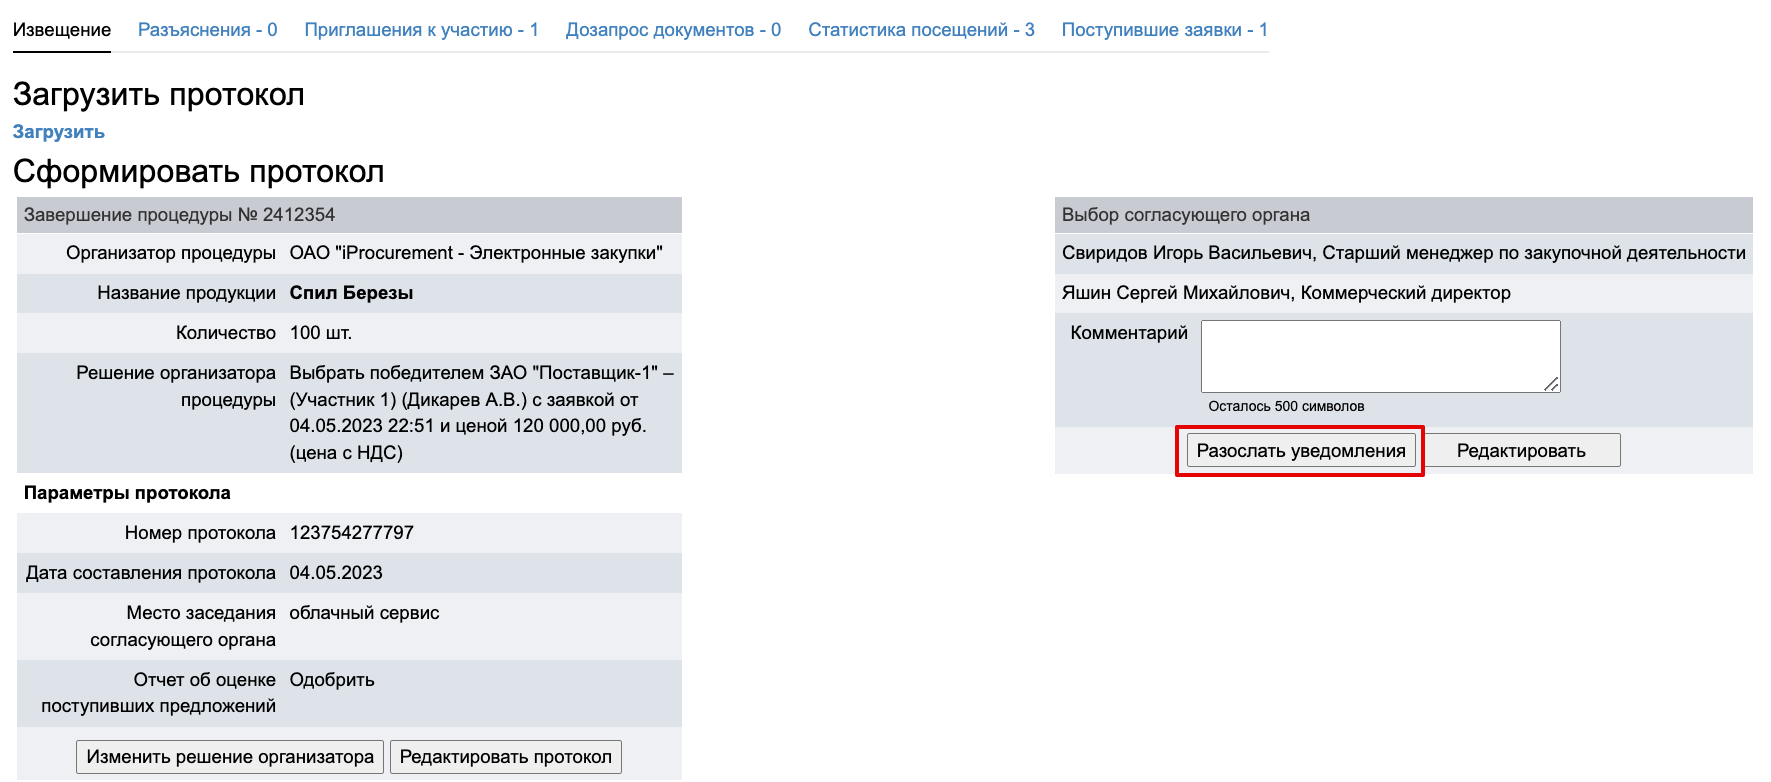This screenshot has width=1771, height=782.
Task: Switch to Разъяснения - 0 tab
Action: pyautogui.click(x=208, y=30)
